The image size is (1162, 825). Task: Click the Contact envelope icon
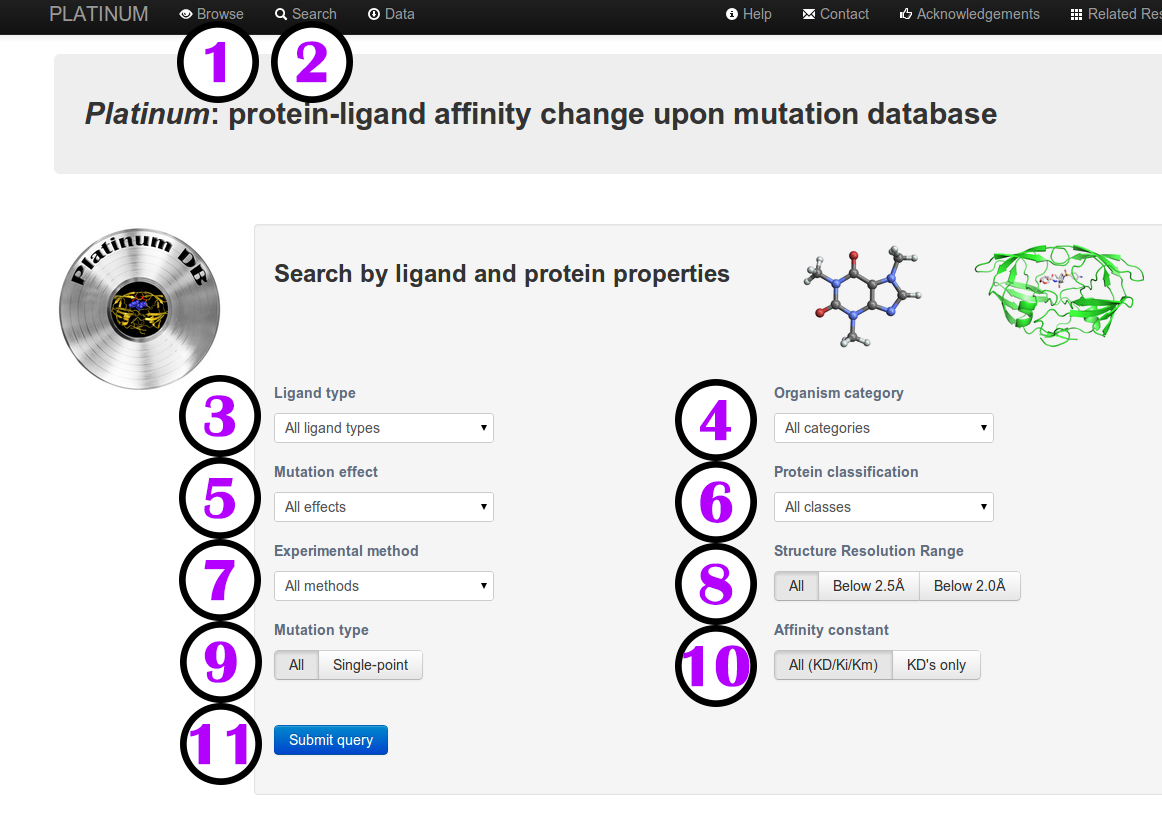pyautogui.click(x=809, y=15)
